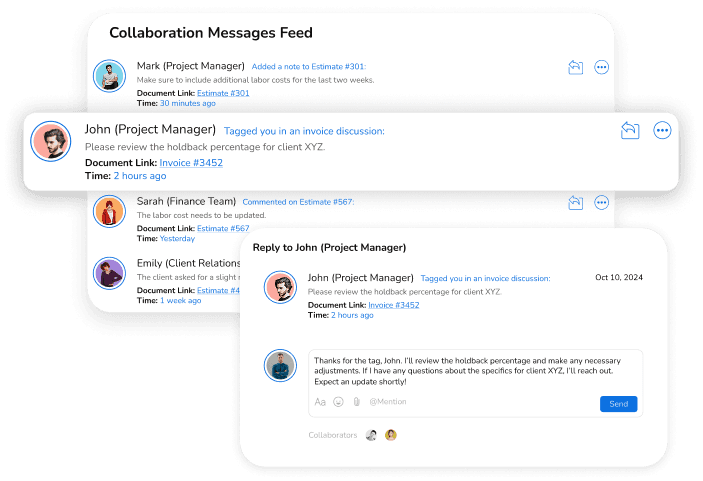Click reply icon on Sarah's message
Screen dimensions: 703x481
(576, 203)
